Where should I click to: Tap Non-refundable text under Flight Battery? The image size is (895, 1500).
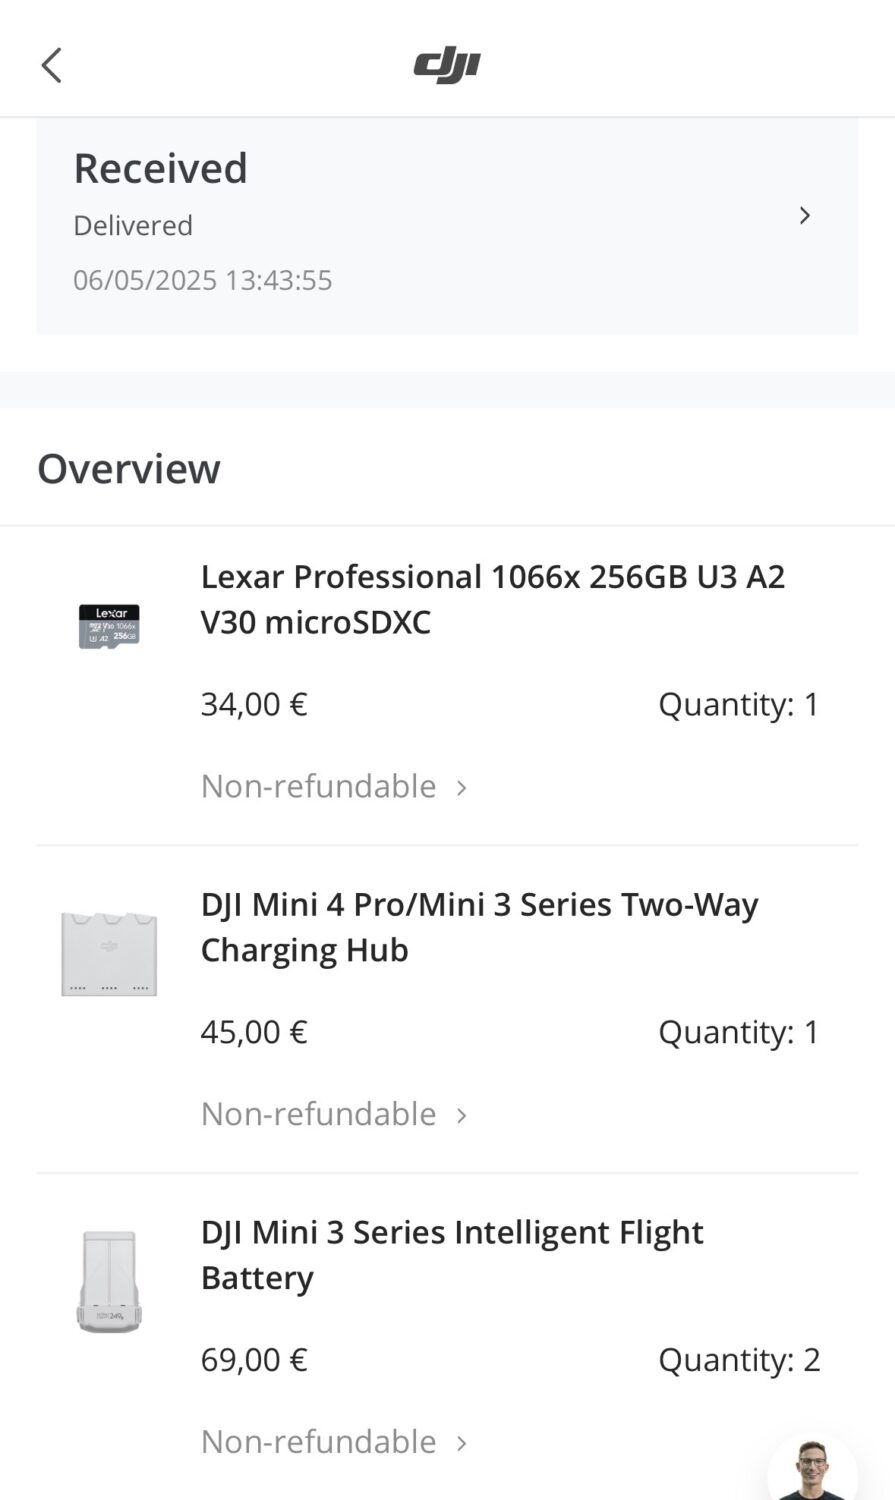pyautogui.click(x=319, y=1442)
